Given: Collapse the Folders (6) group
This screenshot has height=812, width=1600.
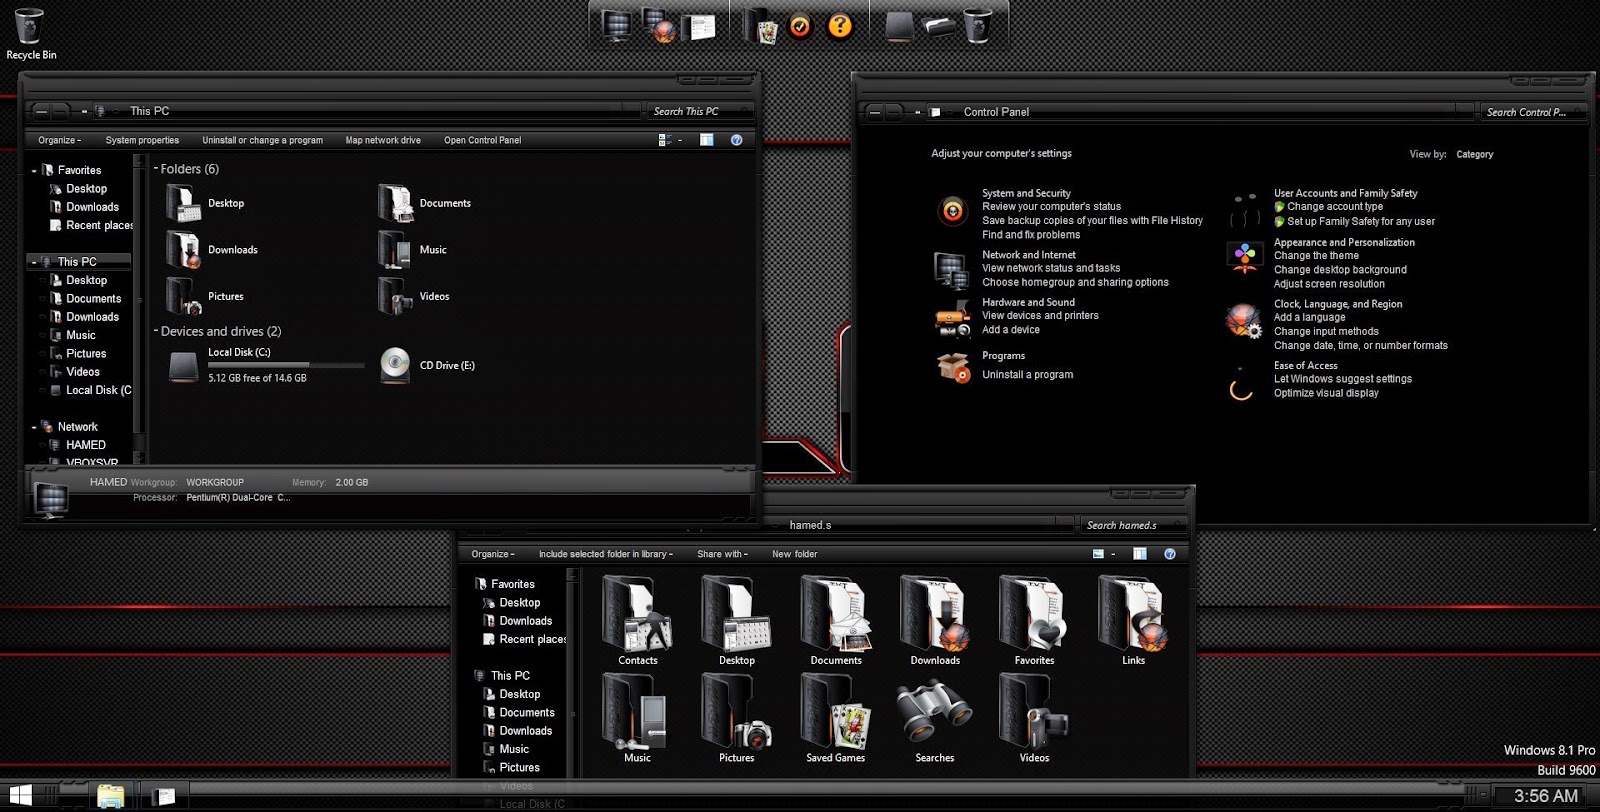Looking at the screenshot, I should [156, 169].
